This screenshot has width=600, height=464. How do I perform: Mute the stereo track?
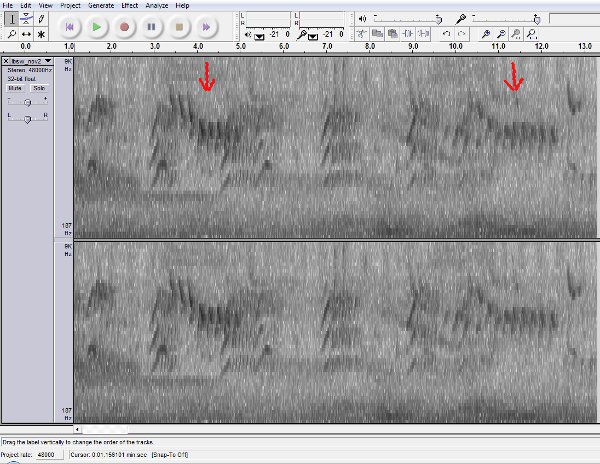(16, 88)
